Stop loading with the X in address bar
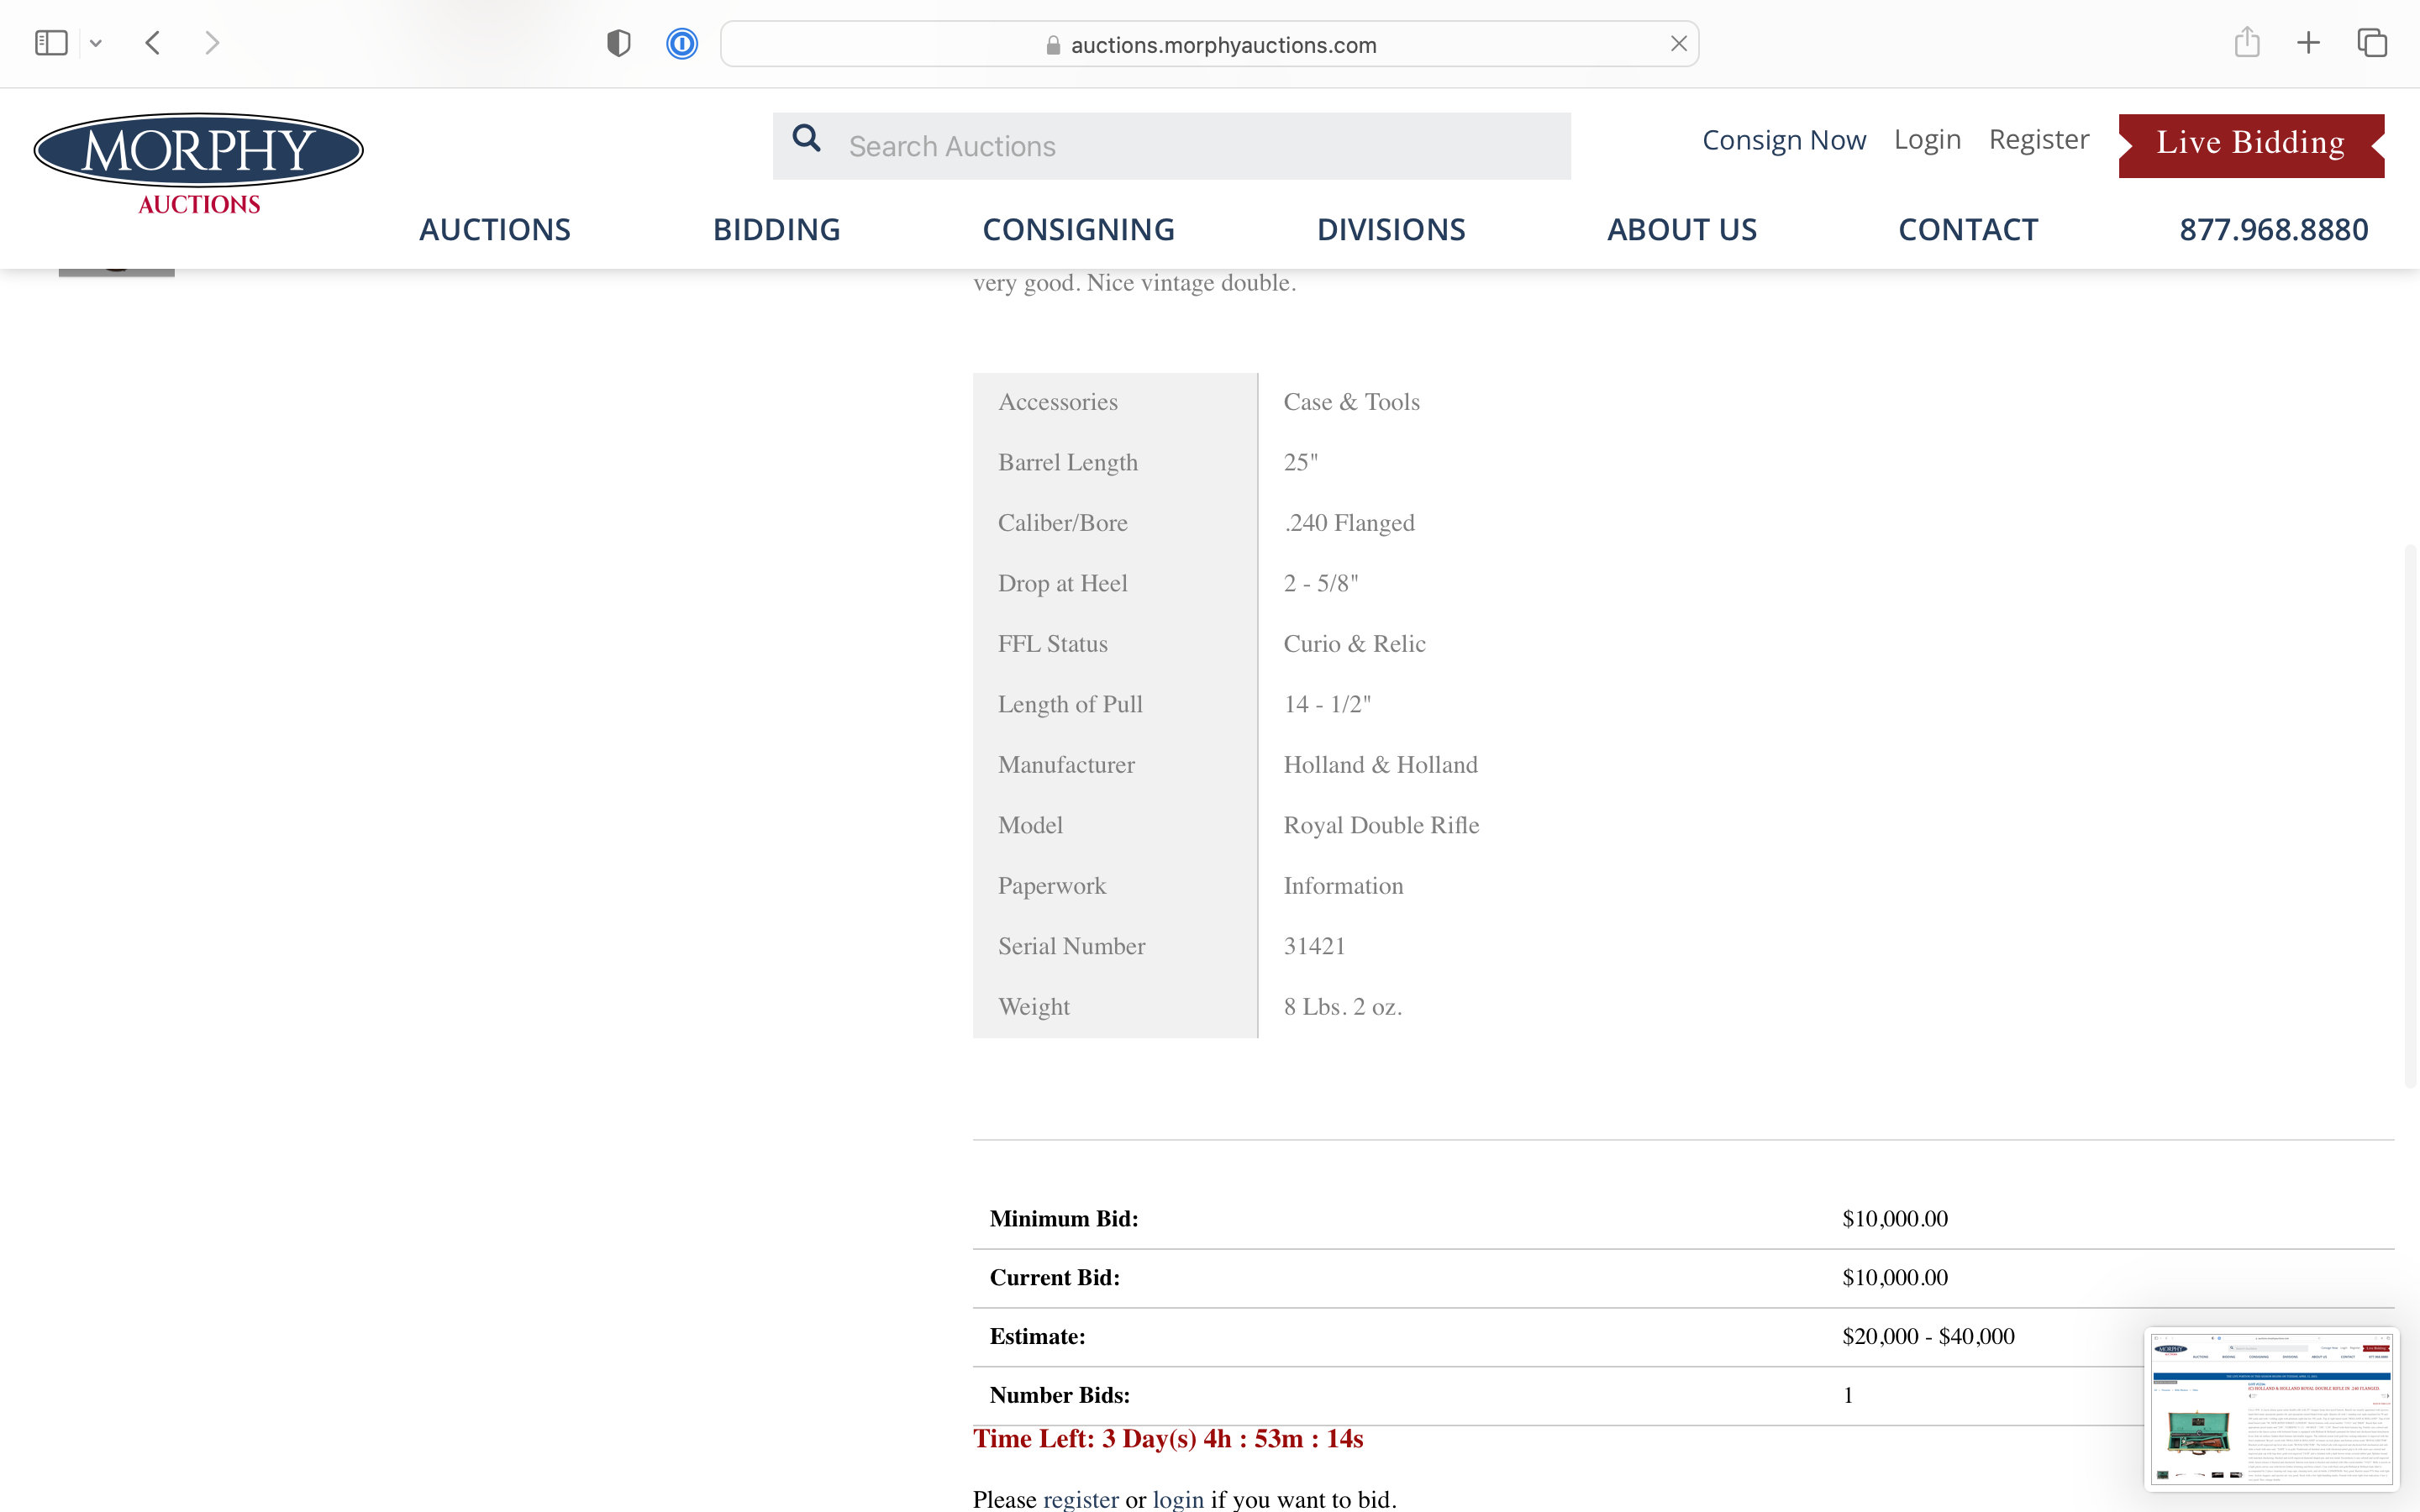Screen dimensions: 2420x1512 coord(1679,44)
